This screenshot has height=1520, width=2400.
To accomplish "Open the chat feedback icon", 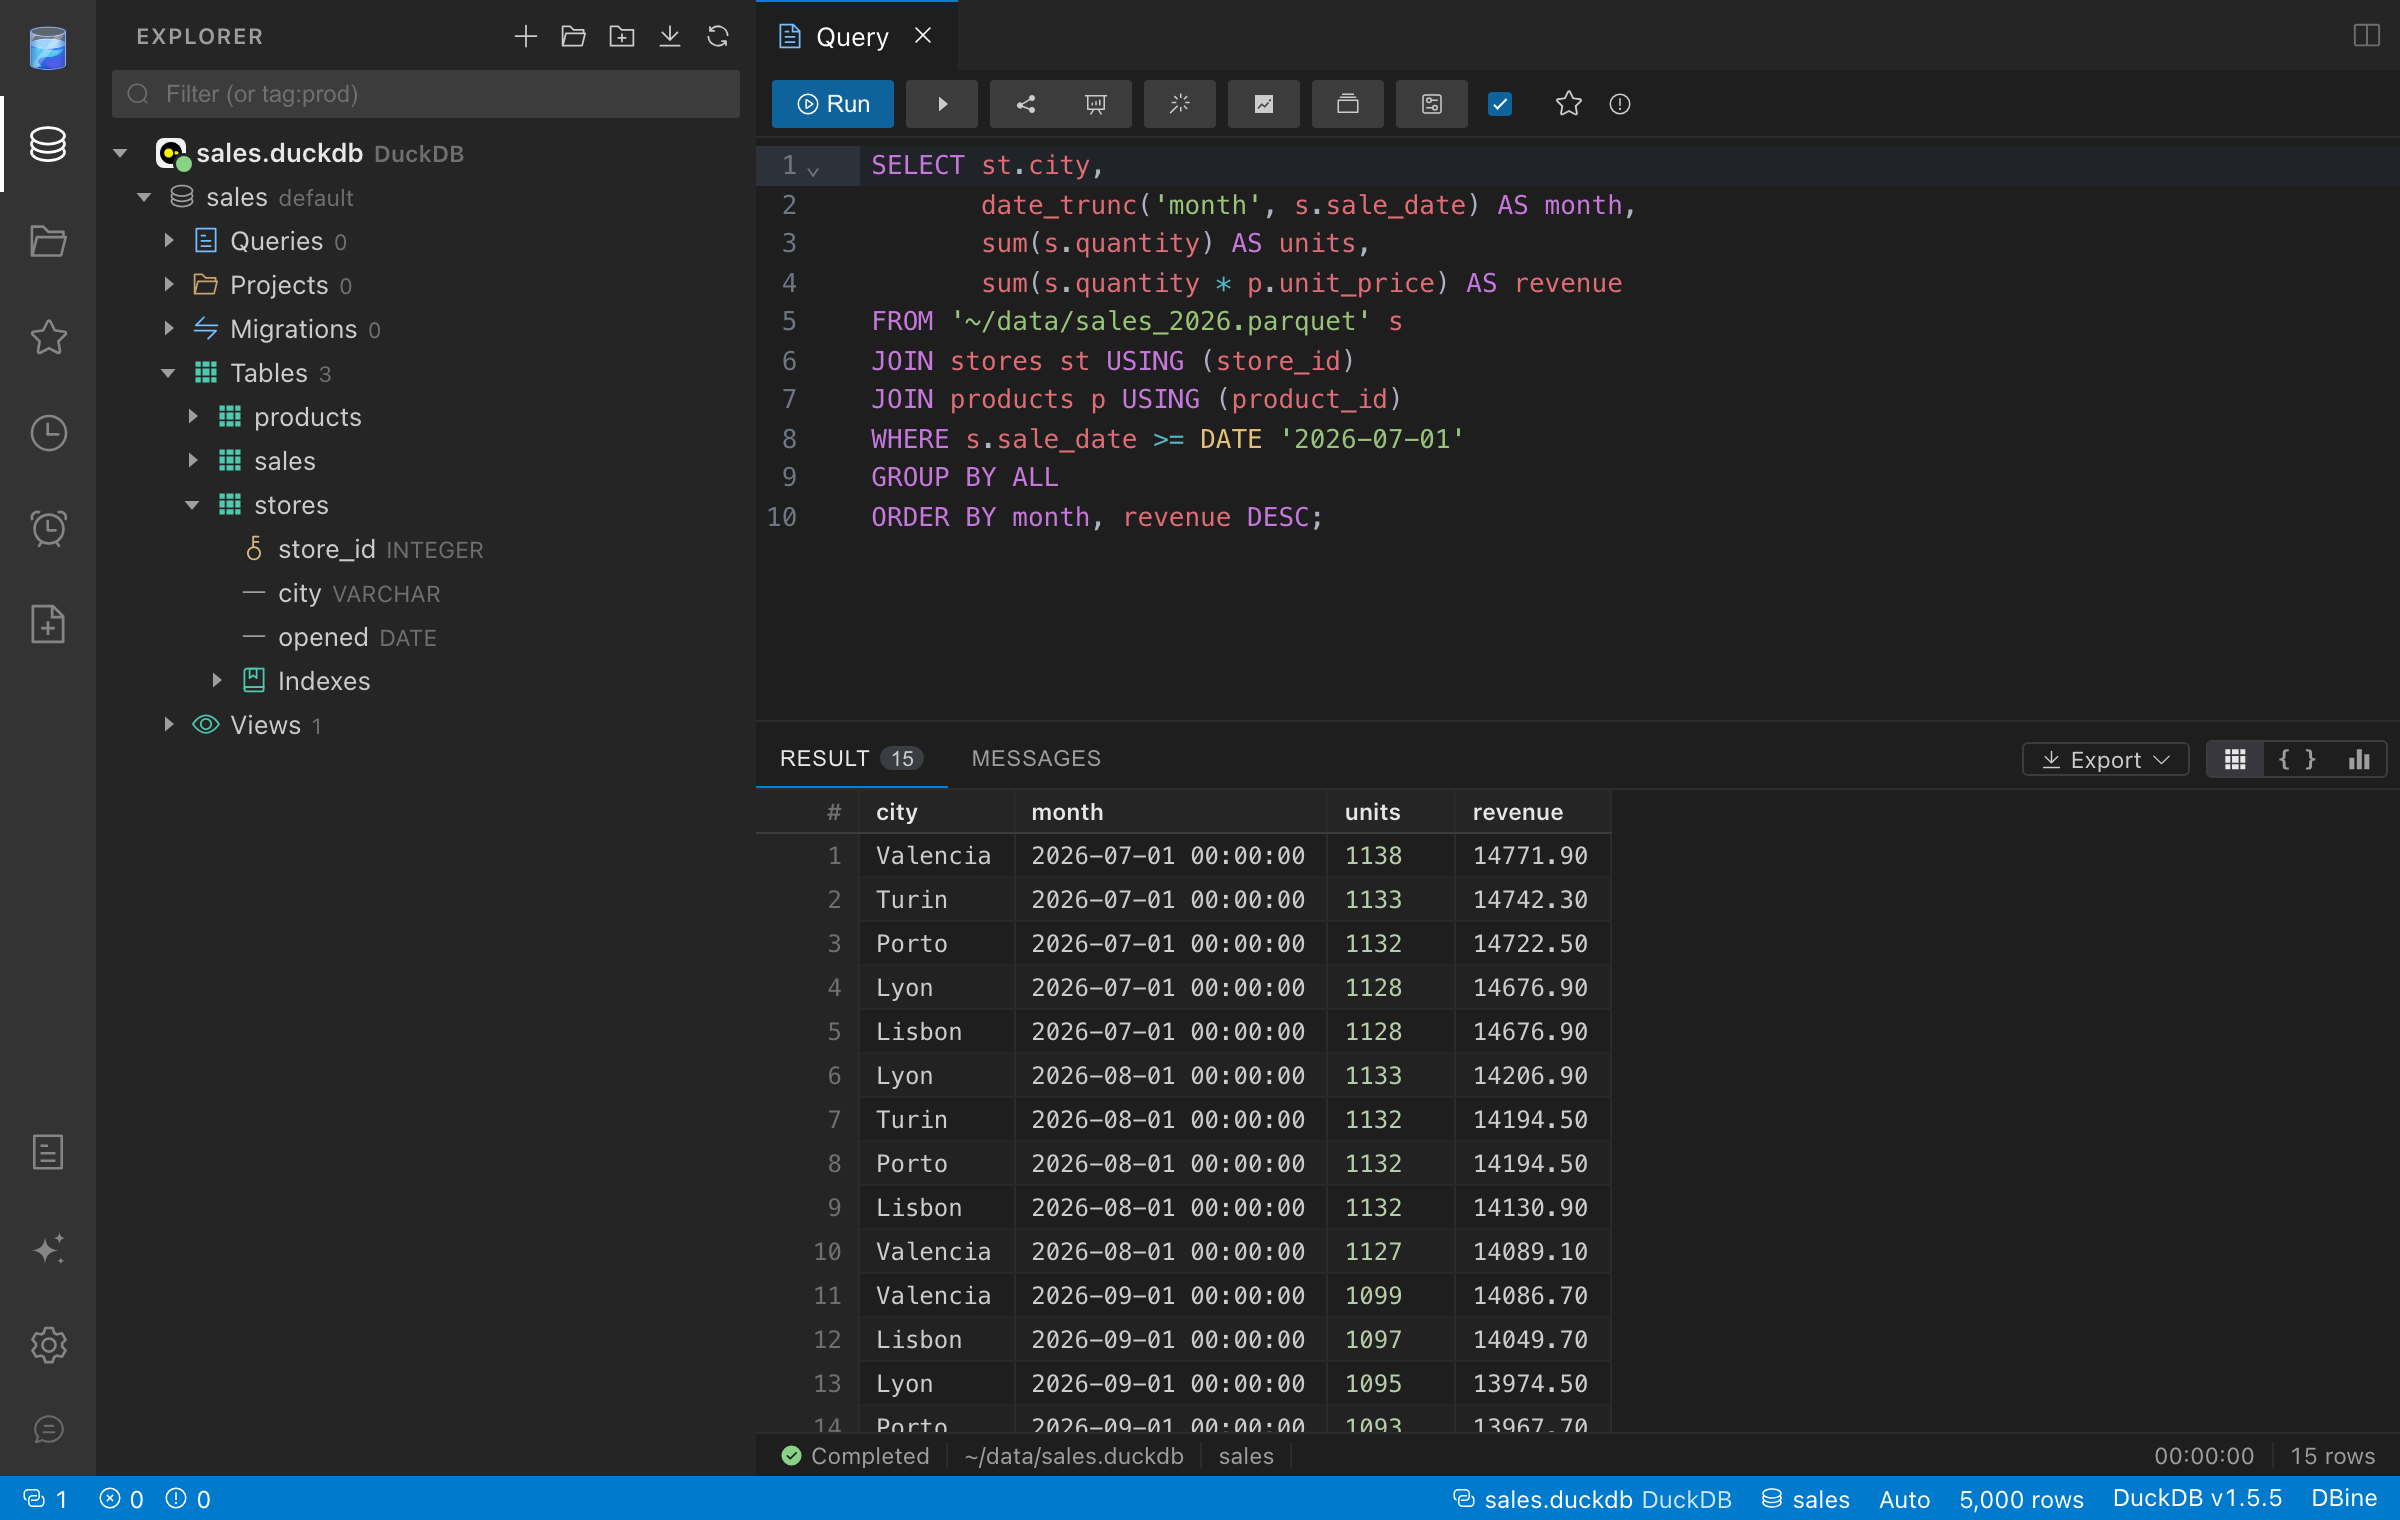I will pos(48,1429).
